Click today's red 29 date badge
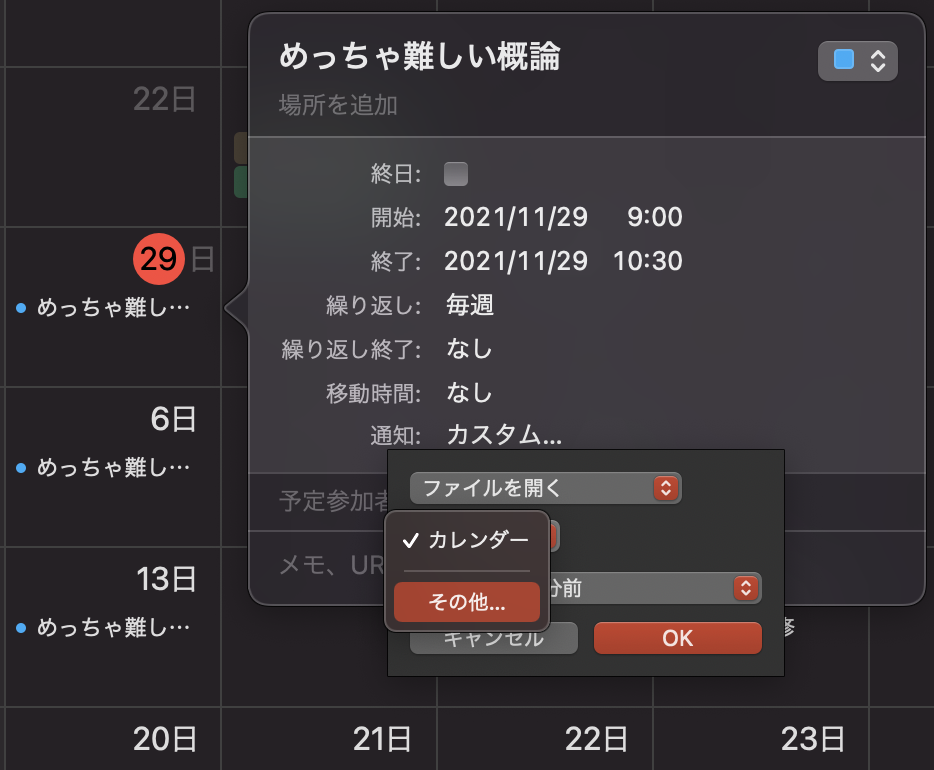 159,260
